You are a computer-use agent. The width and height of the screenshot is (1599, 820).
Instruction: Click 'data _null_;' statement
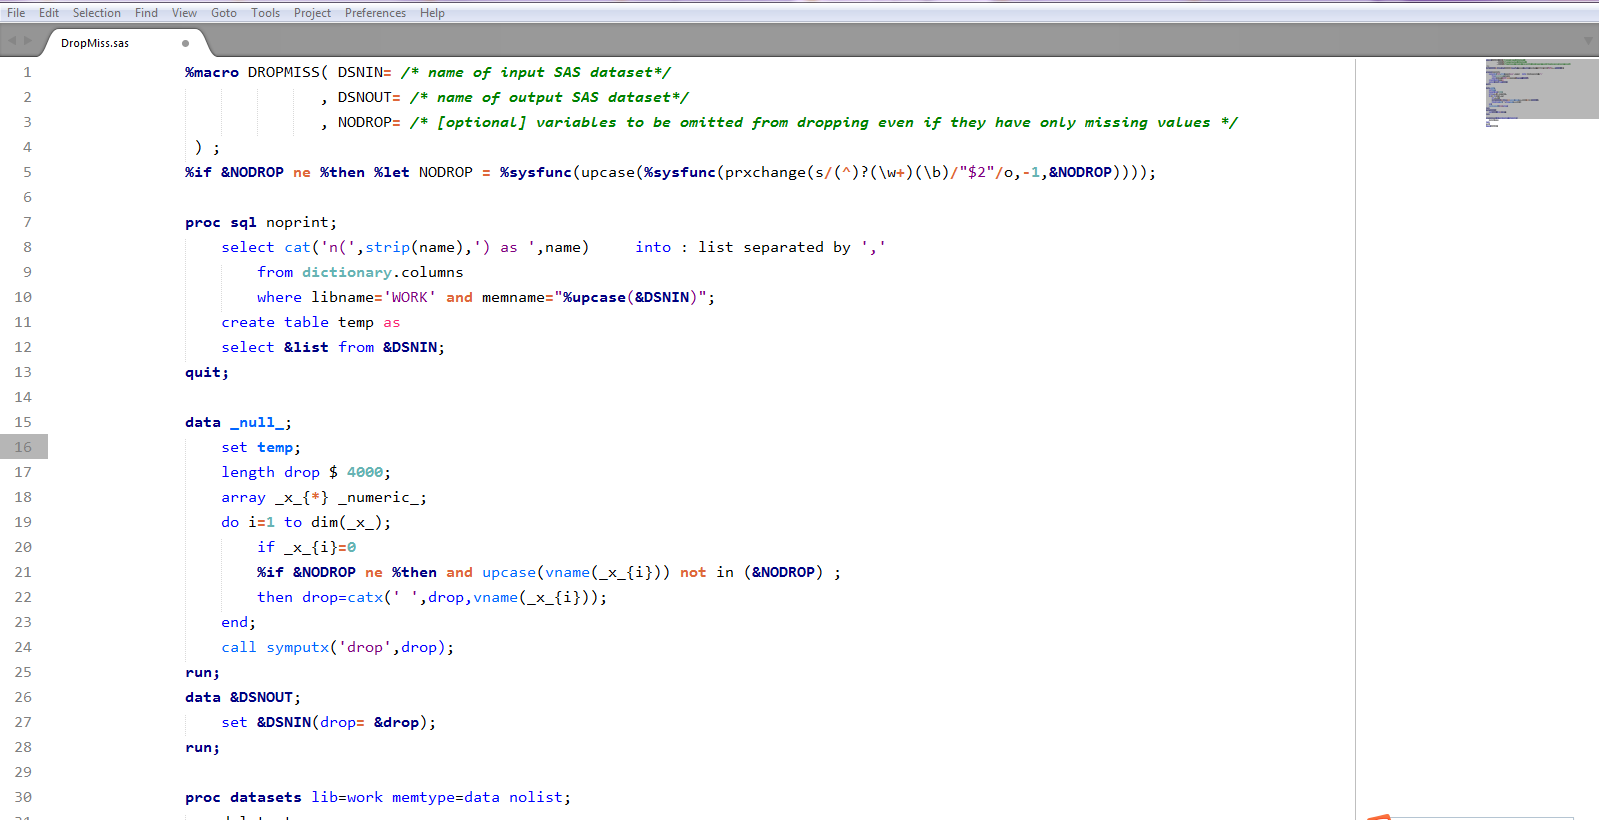point(238,422)
